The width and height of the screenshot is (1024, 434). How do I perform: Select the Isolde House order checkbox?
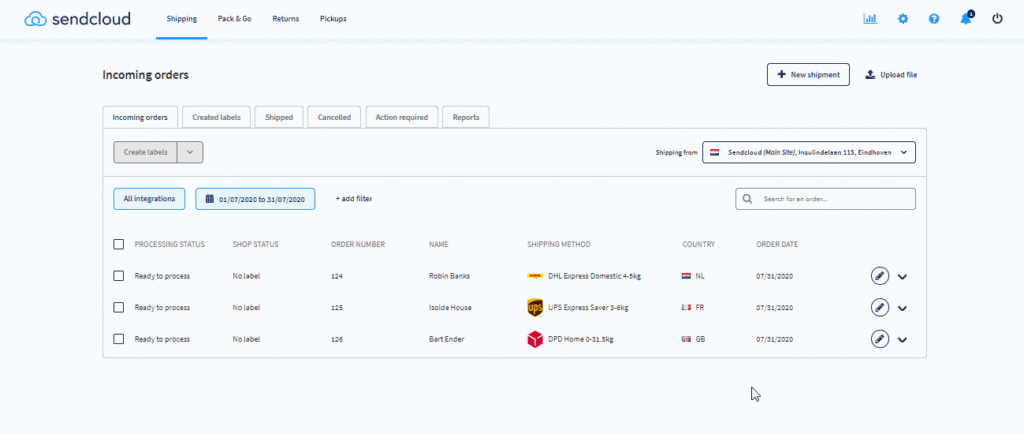[118, 307]
